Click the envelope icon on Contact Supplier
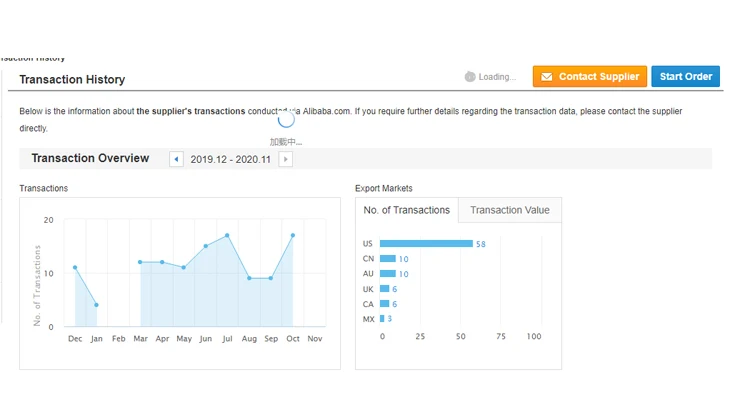 pyautogui.click(x=546, y=77)
